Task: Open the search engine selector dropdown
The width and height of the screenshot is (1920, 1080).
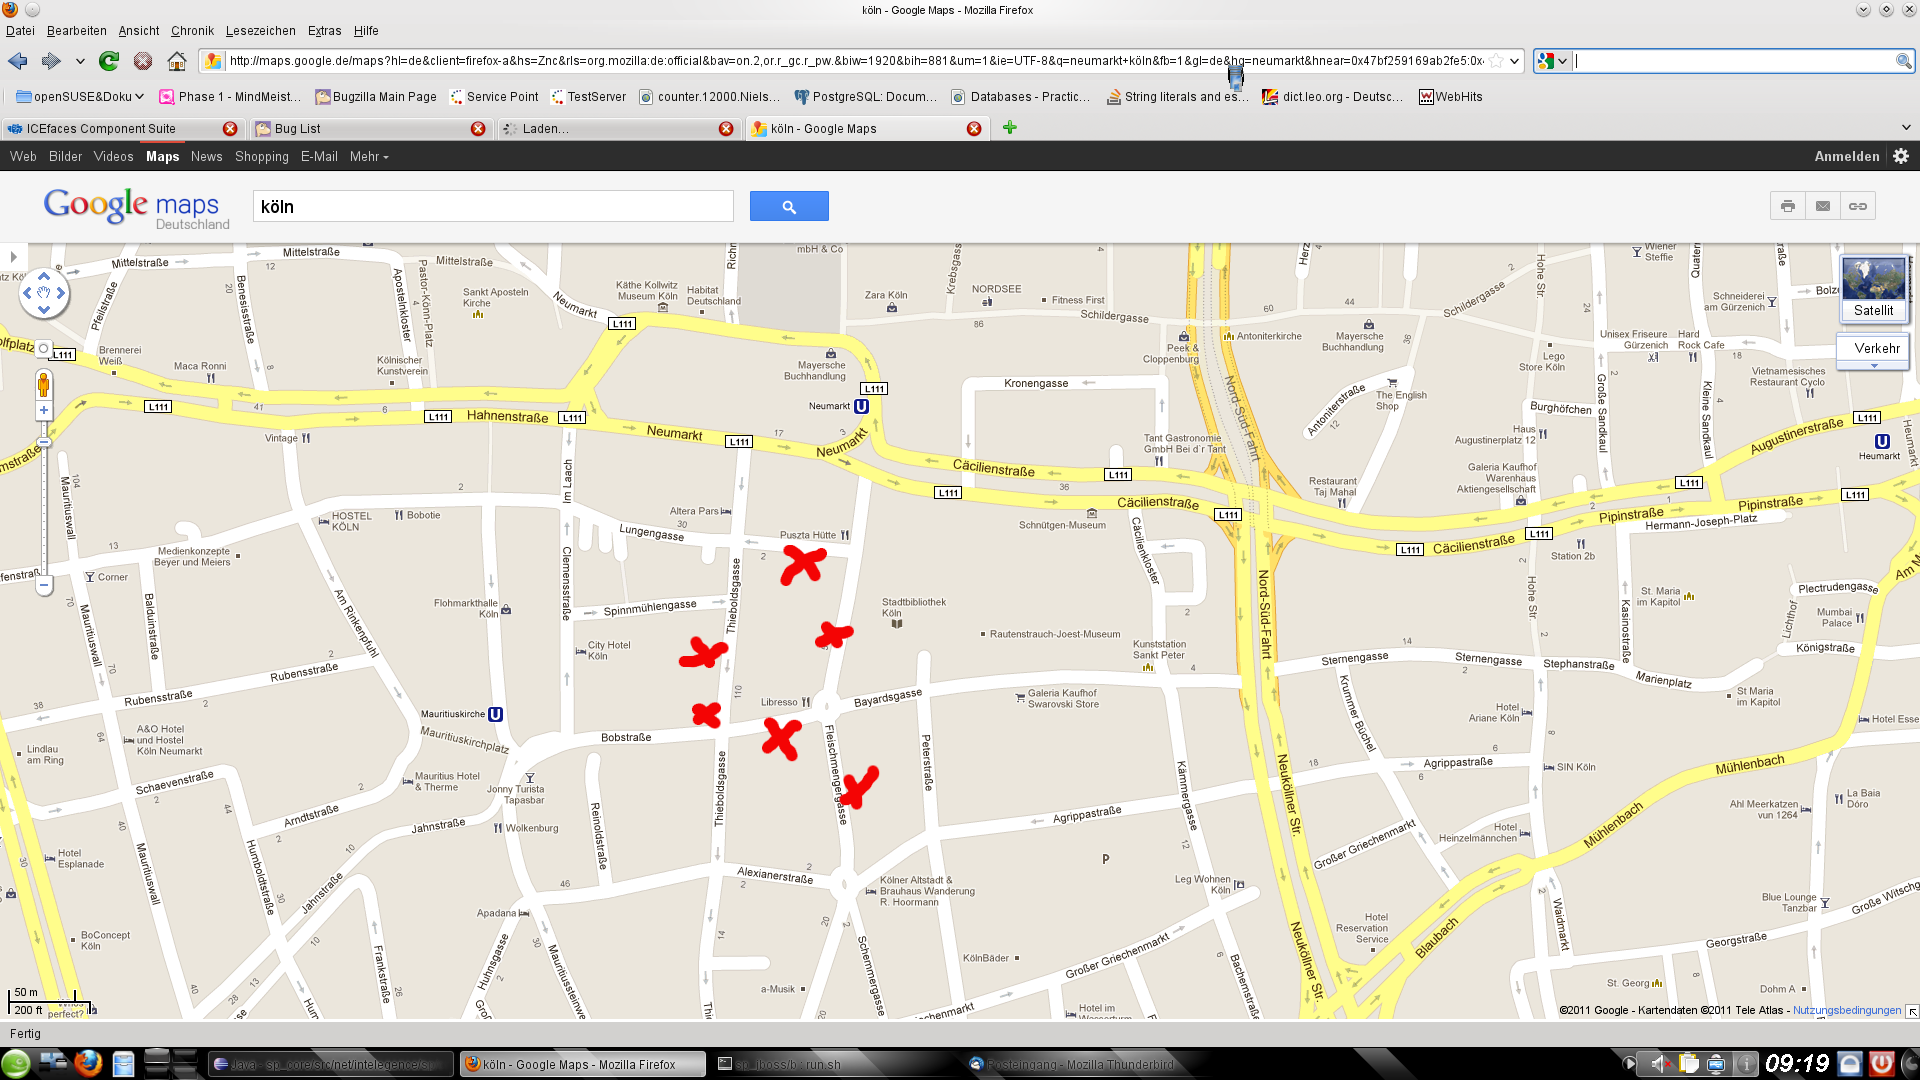Action: [x=1552, y=61]
